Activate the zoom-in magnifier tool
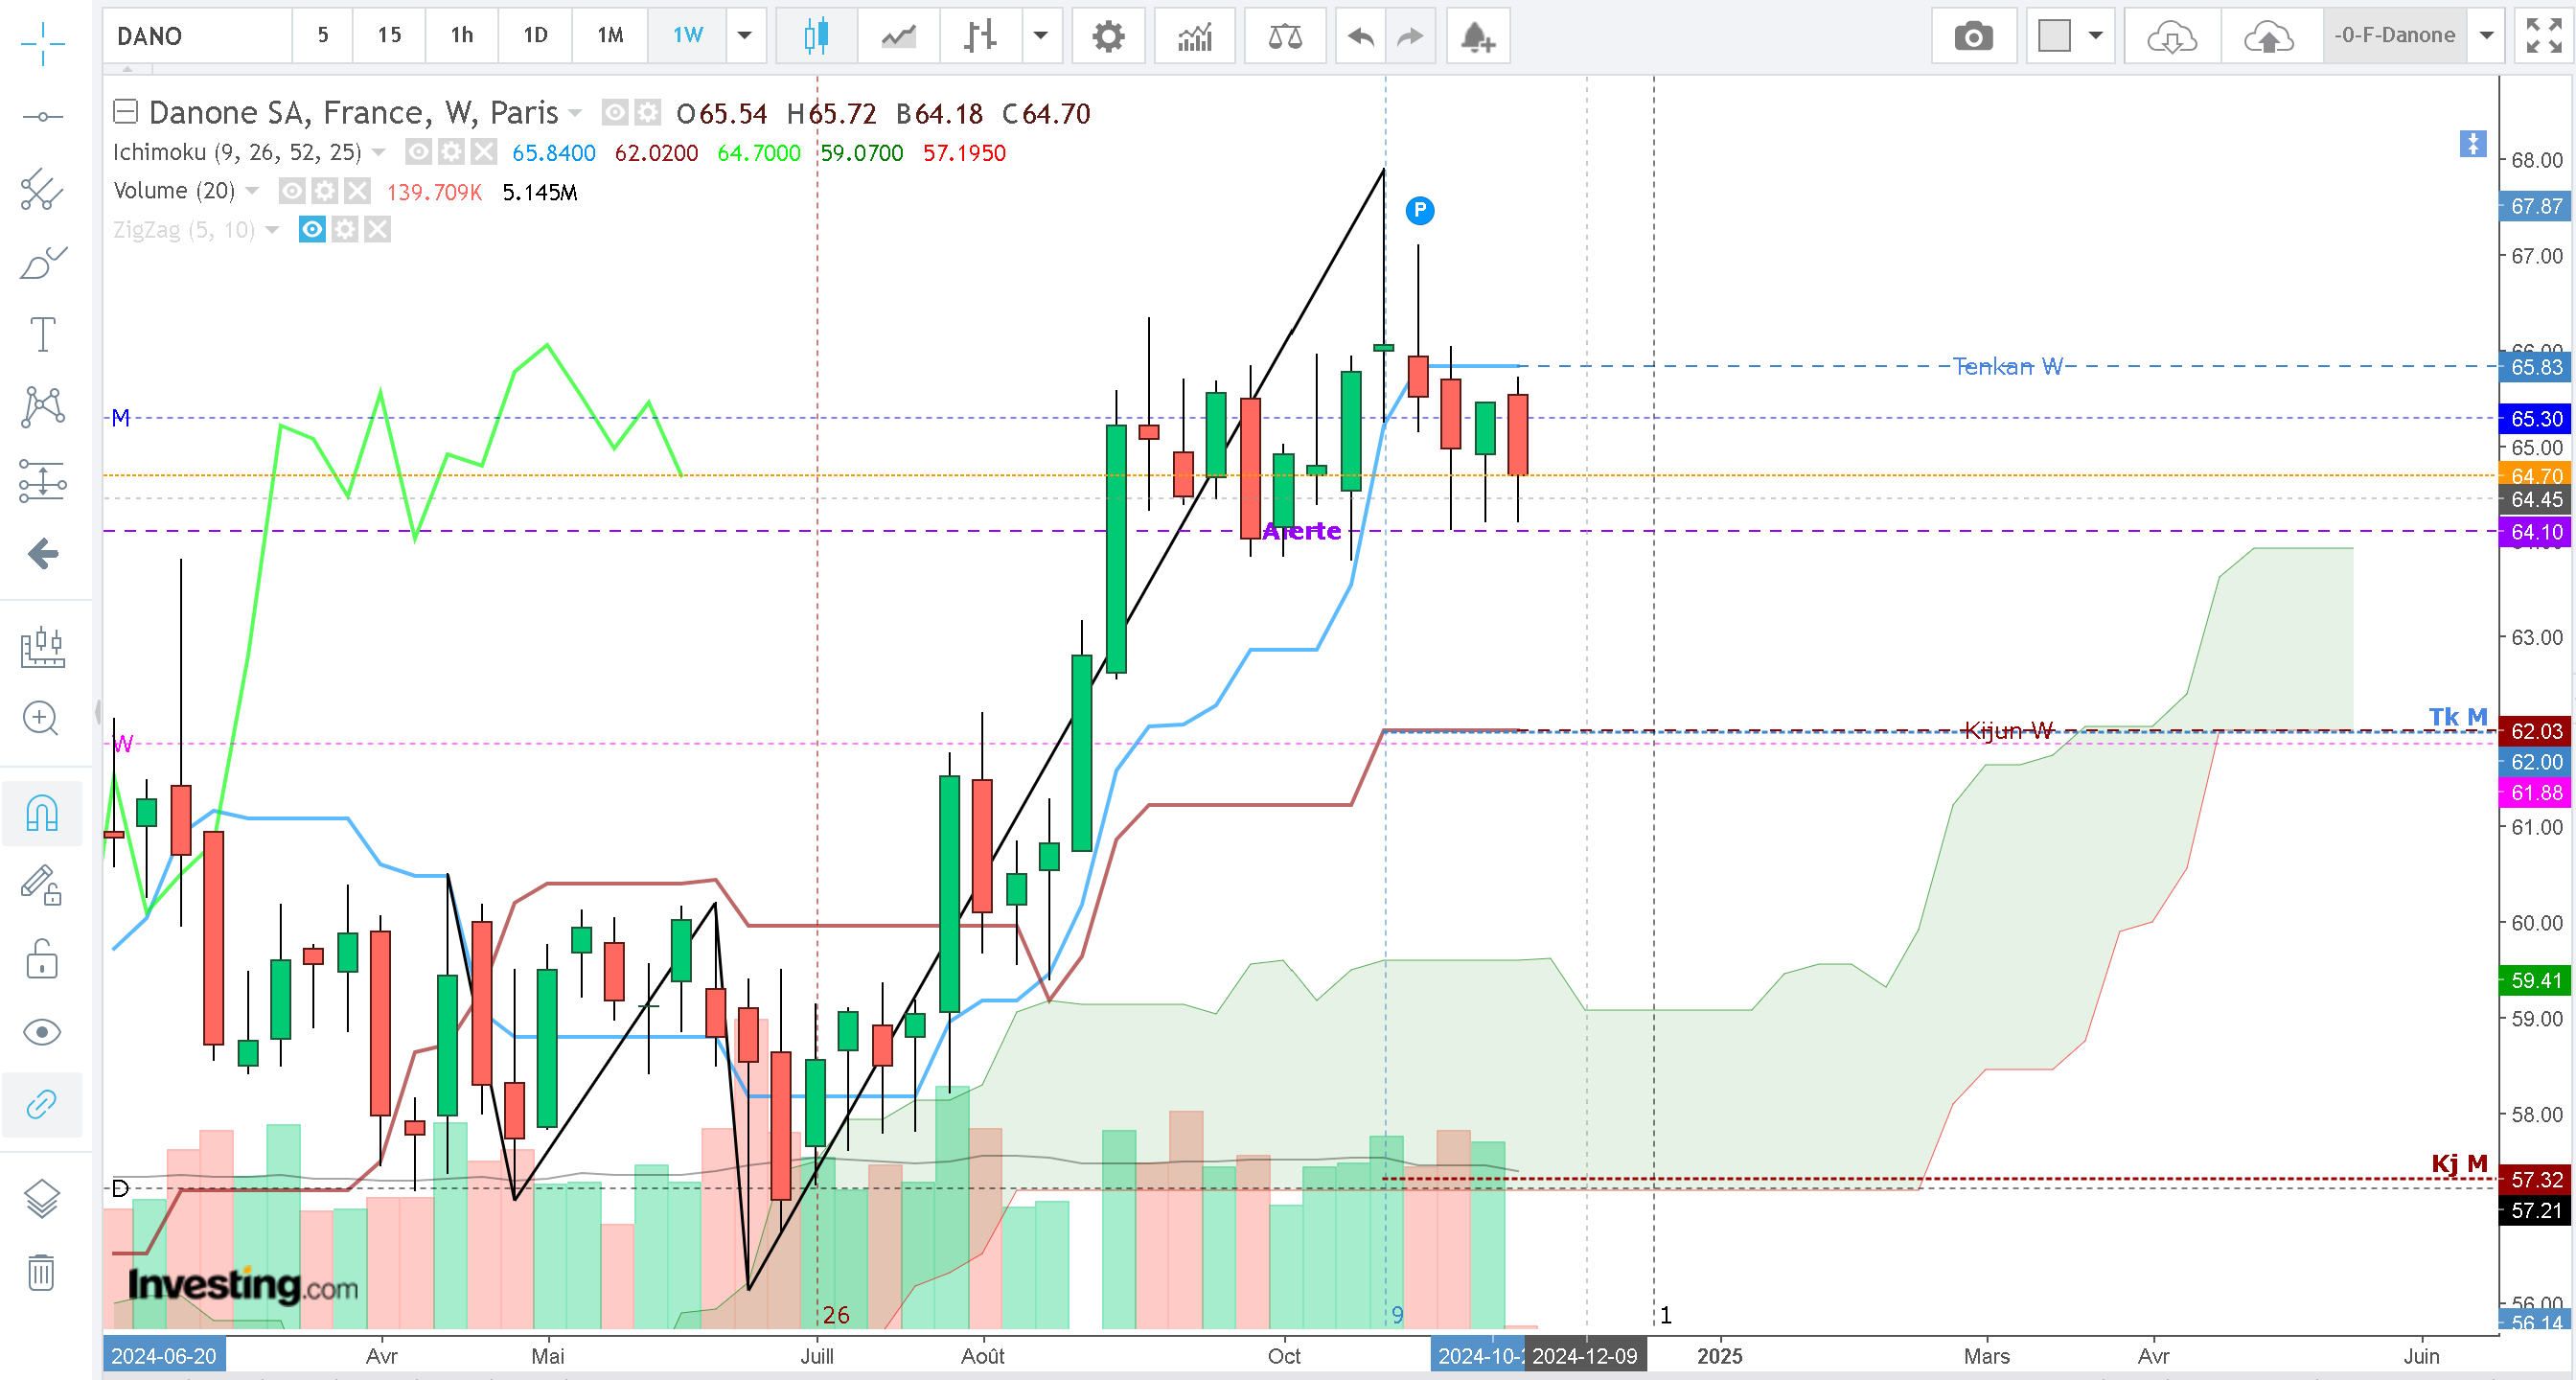2576x1380 pixels. 42,718
